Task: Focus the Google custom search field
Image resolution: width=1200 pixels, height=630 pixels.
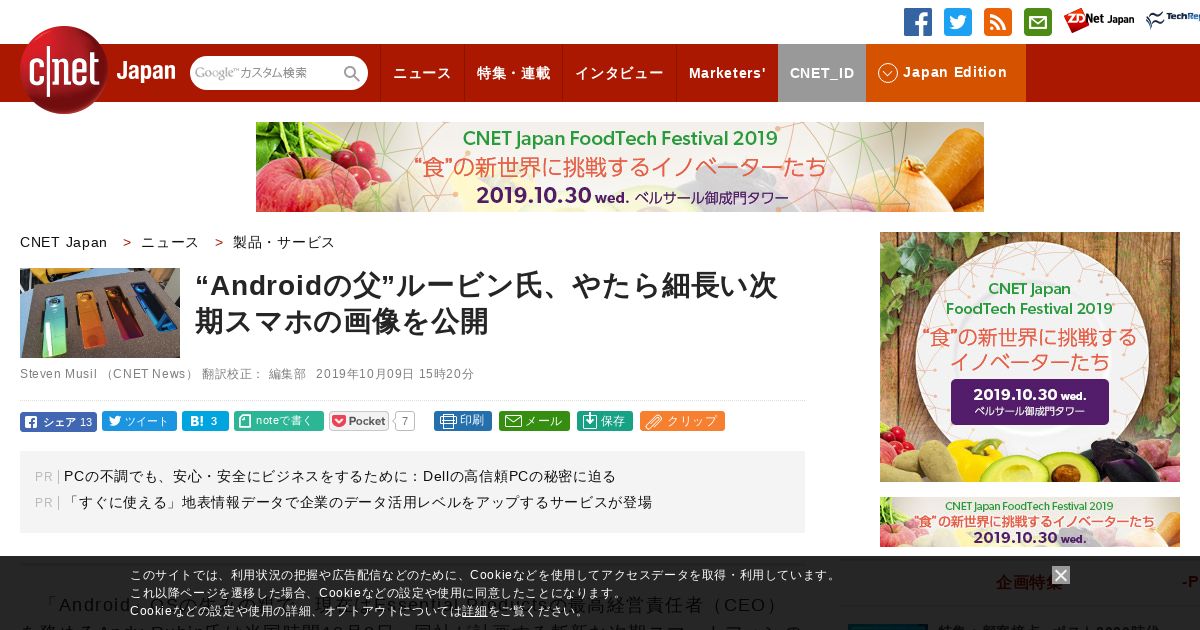Action: coord(266,73)
